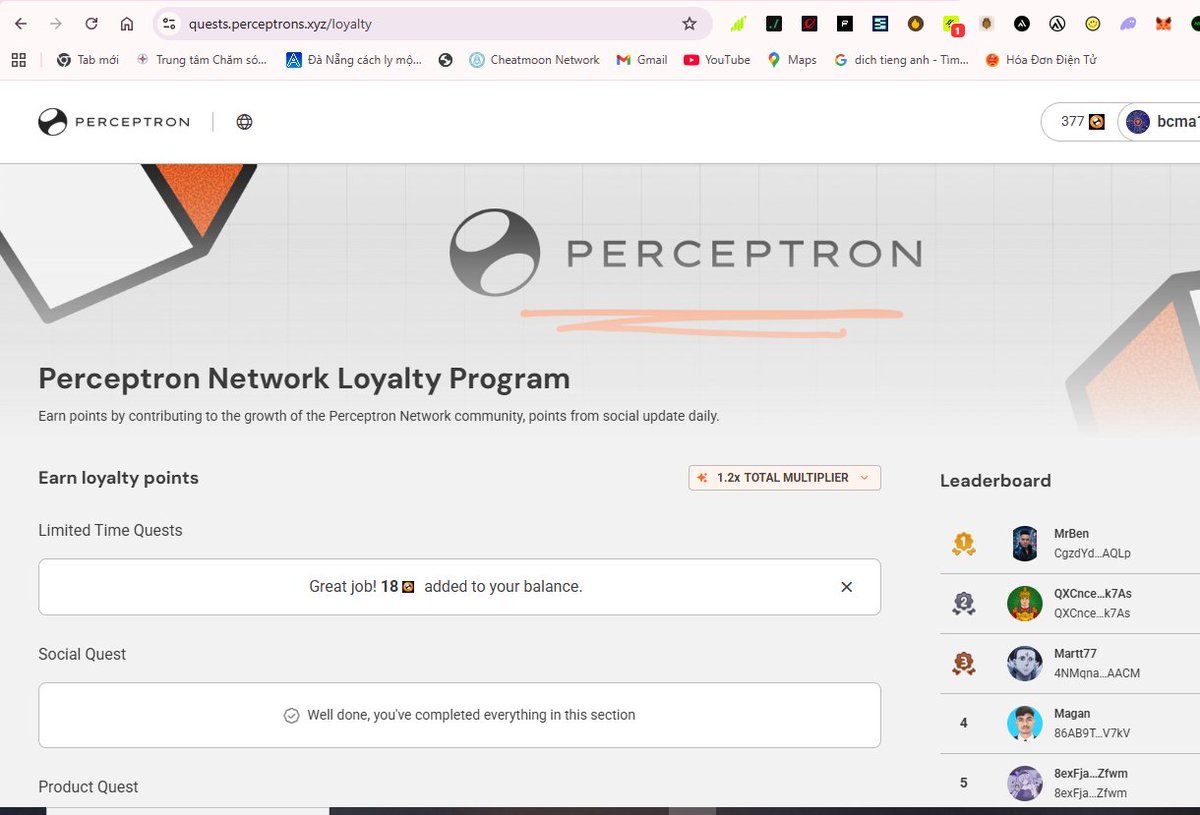Go back to the previous page
This screenshot has height=815, width=1200.
[21, 23]
